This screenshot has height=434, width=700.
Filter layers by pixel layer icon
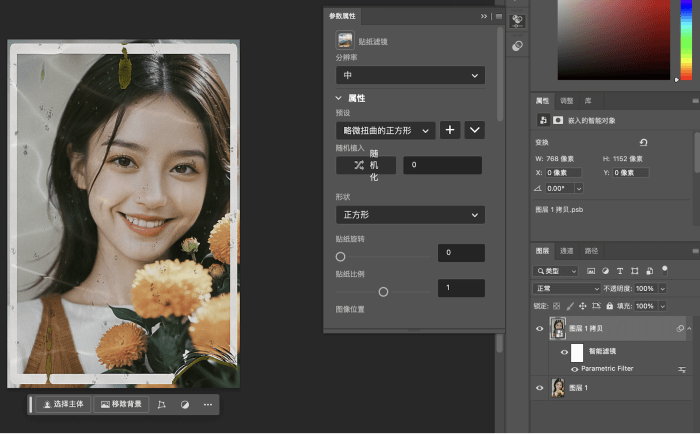point(591,271)
